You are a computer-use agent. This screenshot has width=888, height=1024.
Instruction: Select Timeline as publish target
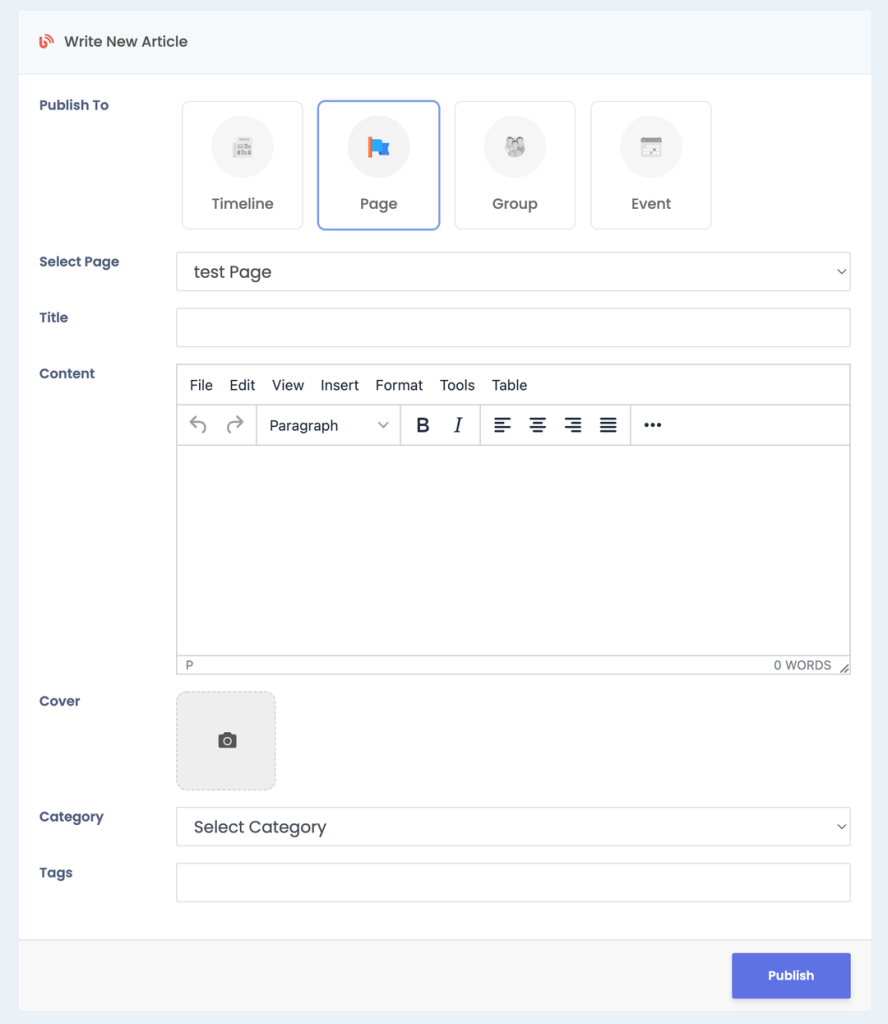[x=242, y=165]
